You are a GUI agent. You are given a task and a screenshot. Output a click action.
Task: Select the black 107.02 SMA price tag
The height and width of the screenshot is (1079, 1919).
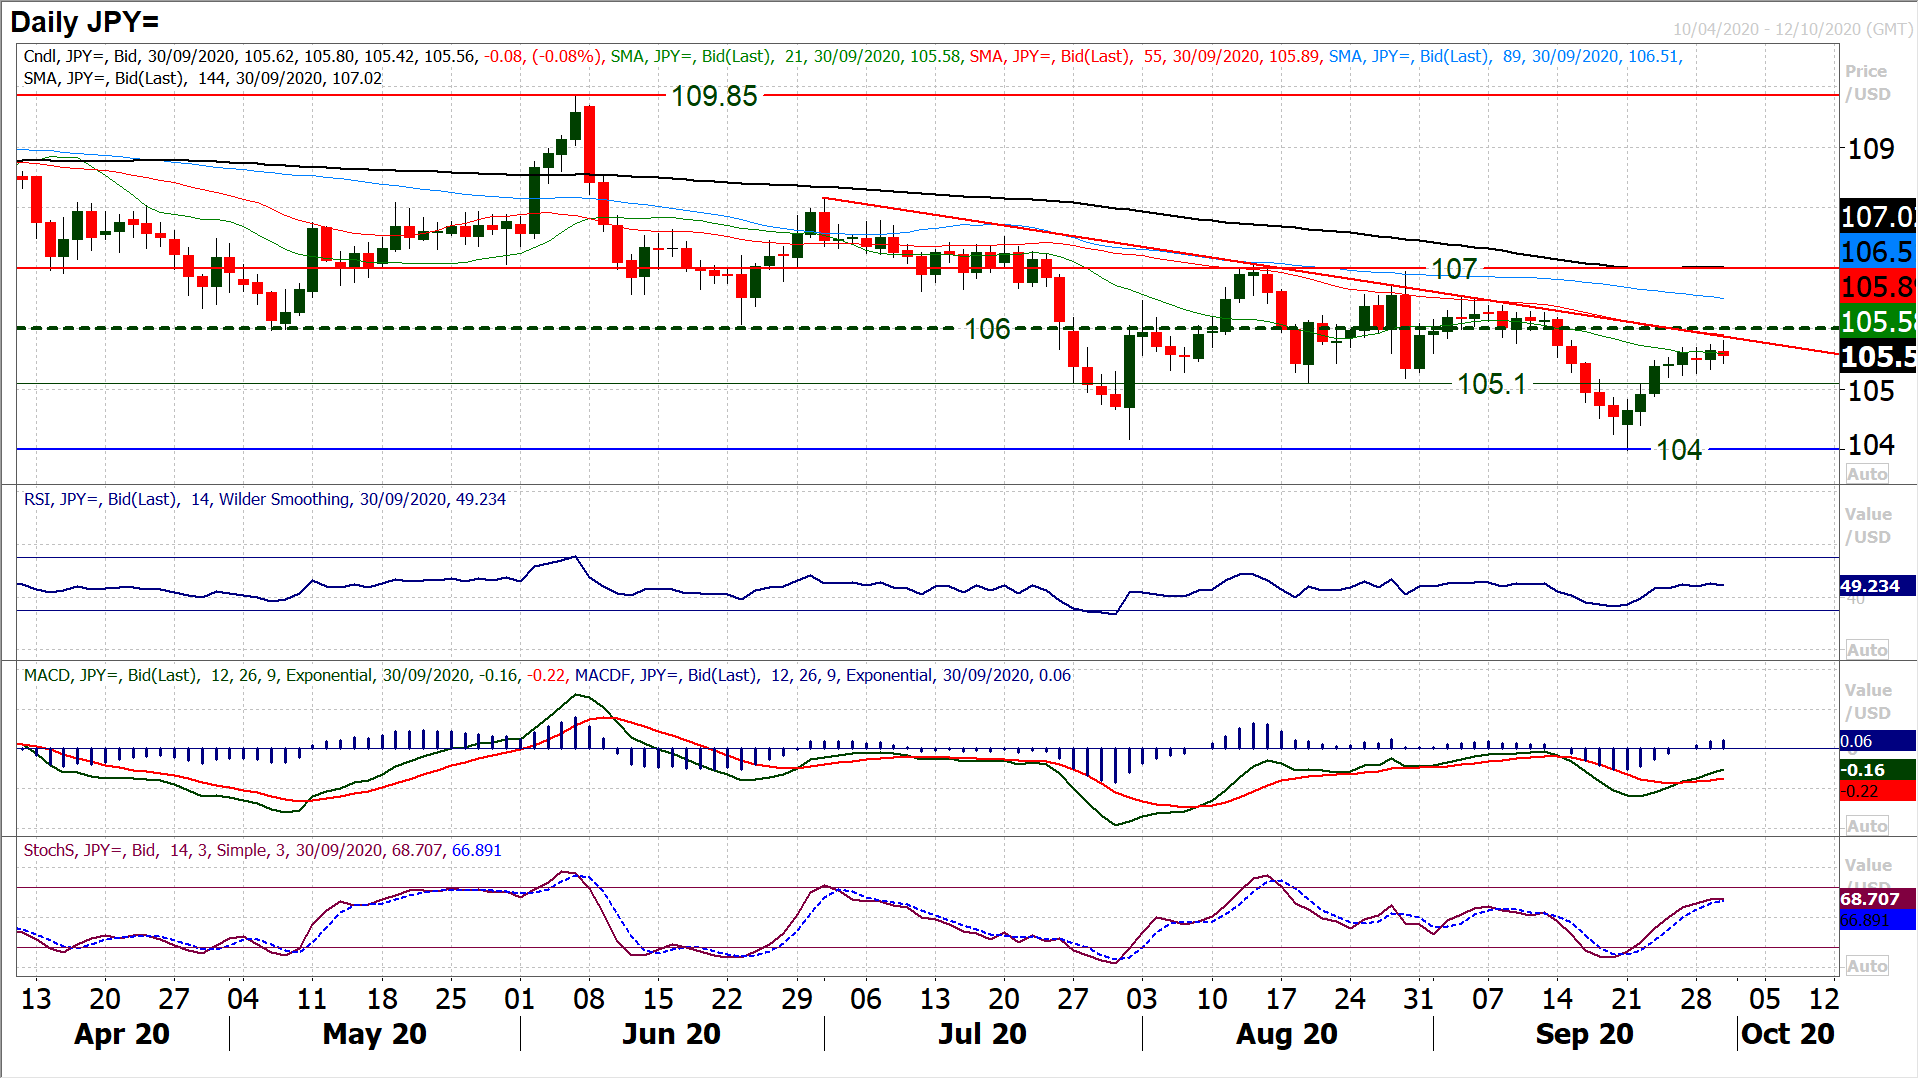1877,216
